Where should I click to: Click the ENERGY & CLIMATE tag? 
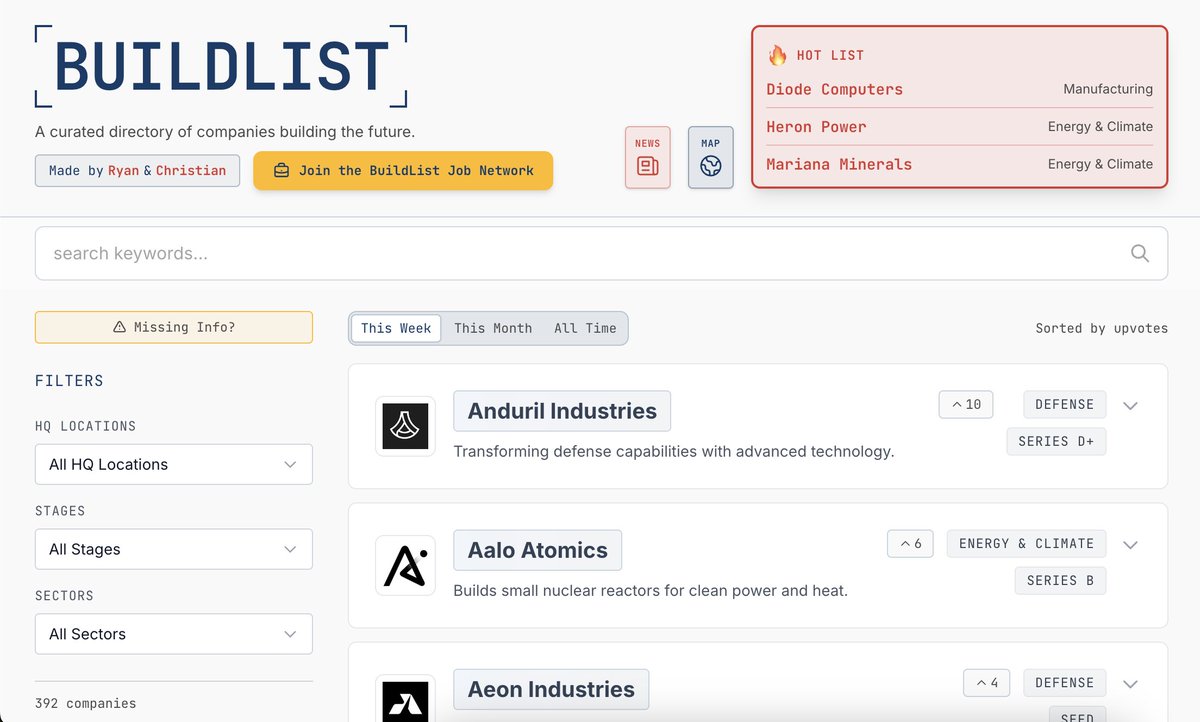(x=1026, y=543)
